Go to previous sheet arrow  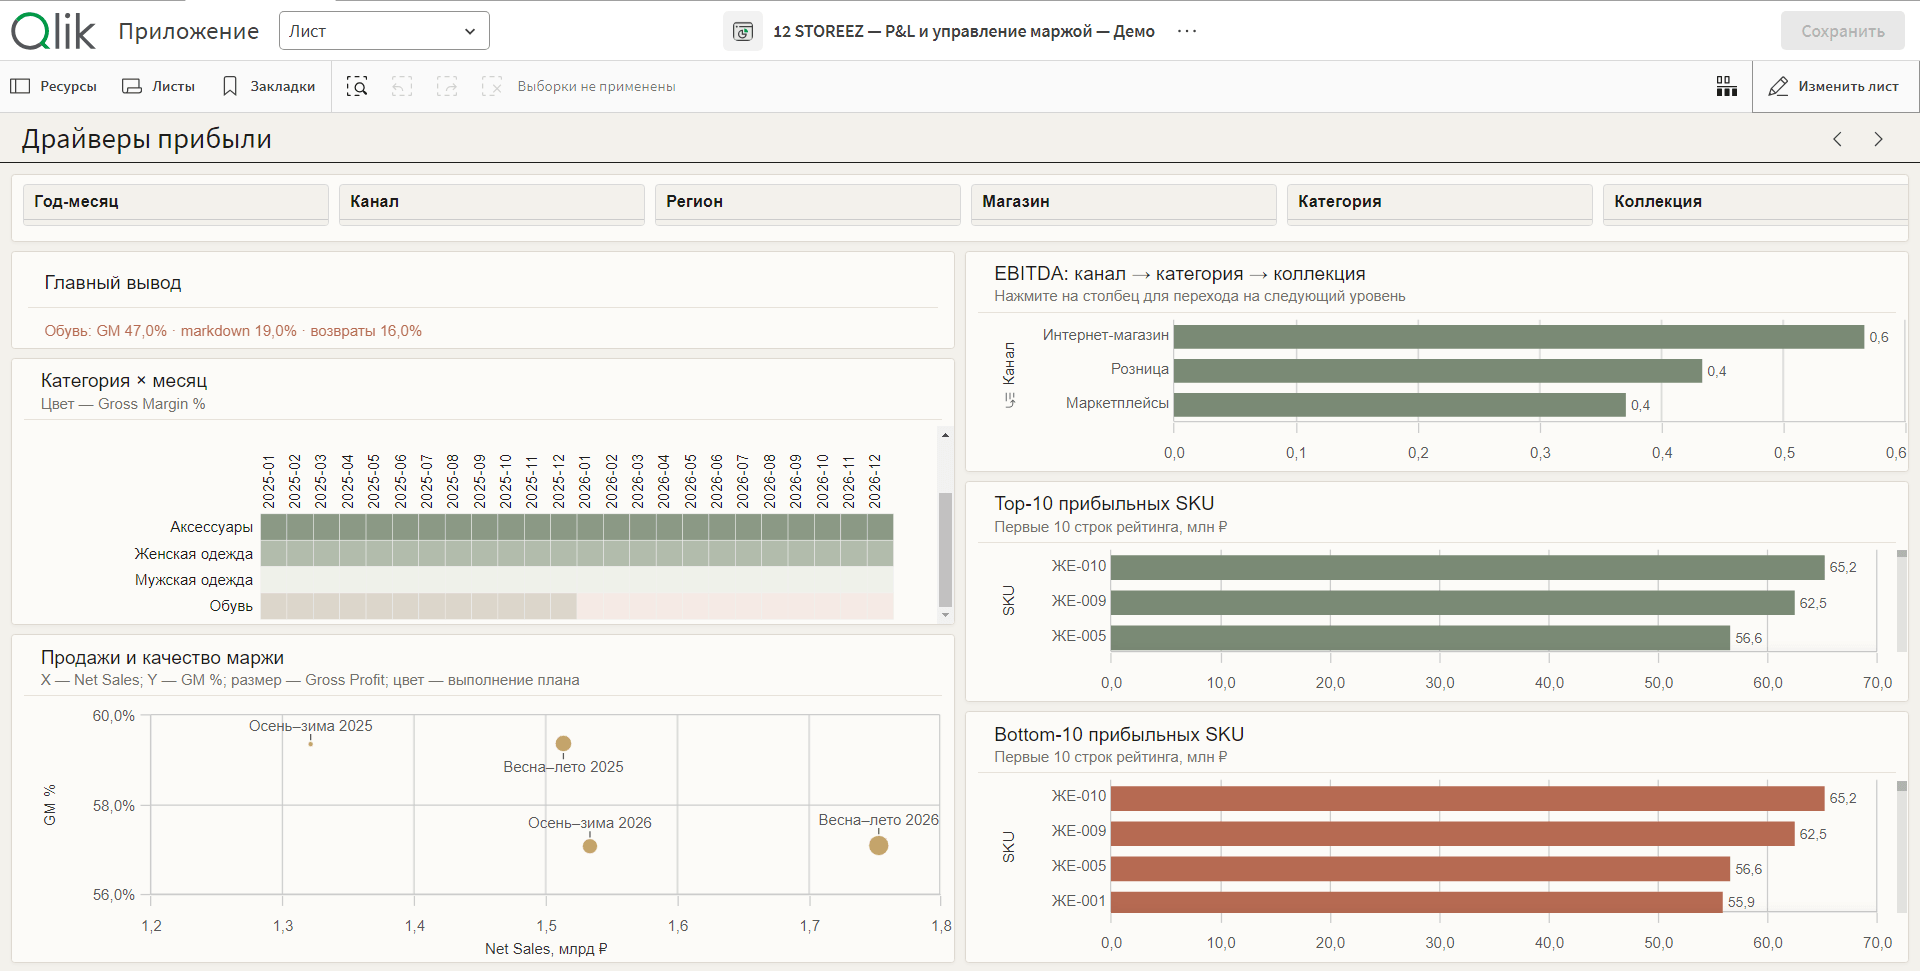[x=1837, y=139]
